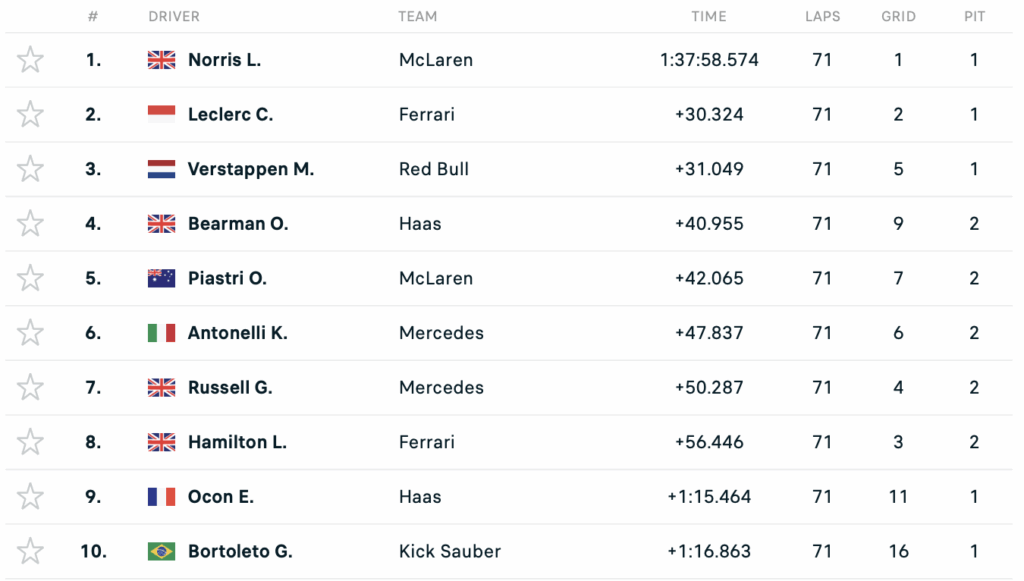The image size is (1024, 581).
Task: Click the Brazilian flag icon
Action: point(161,551)
